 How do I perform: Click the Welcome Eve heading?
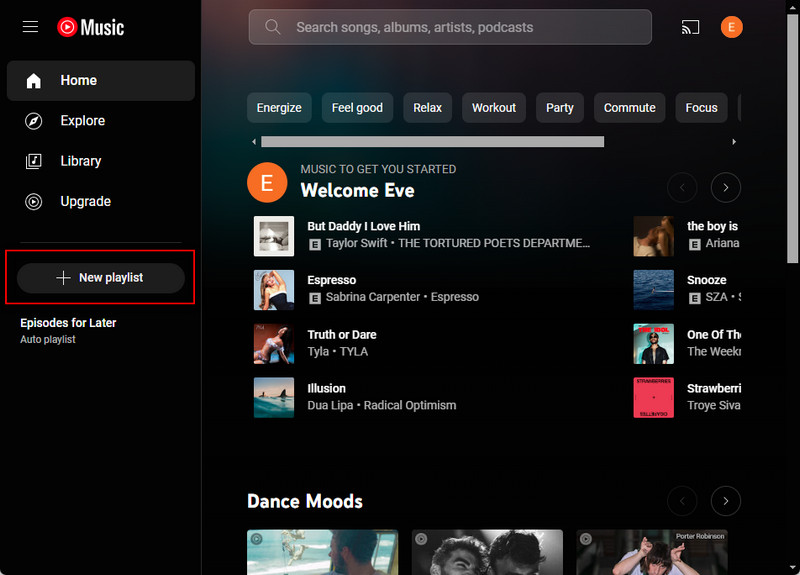coord(357,190)
